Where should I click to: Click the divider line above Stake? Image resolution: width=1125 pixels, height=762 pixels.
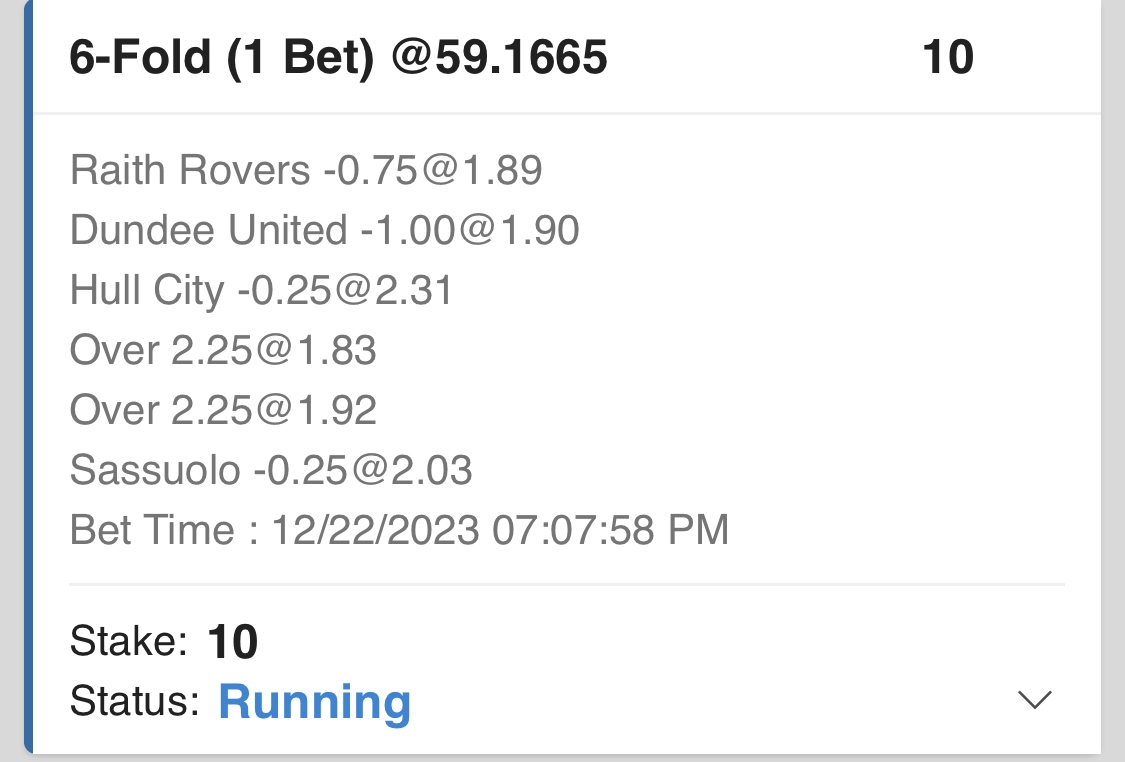(x=566, y=584)
